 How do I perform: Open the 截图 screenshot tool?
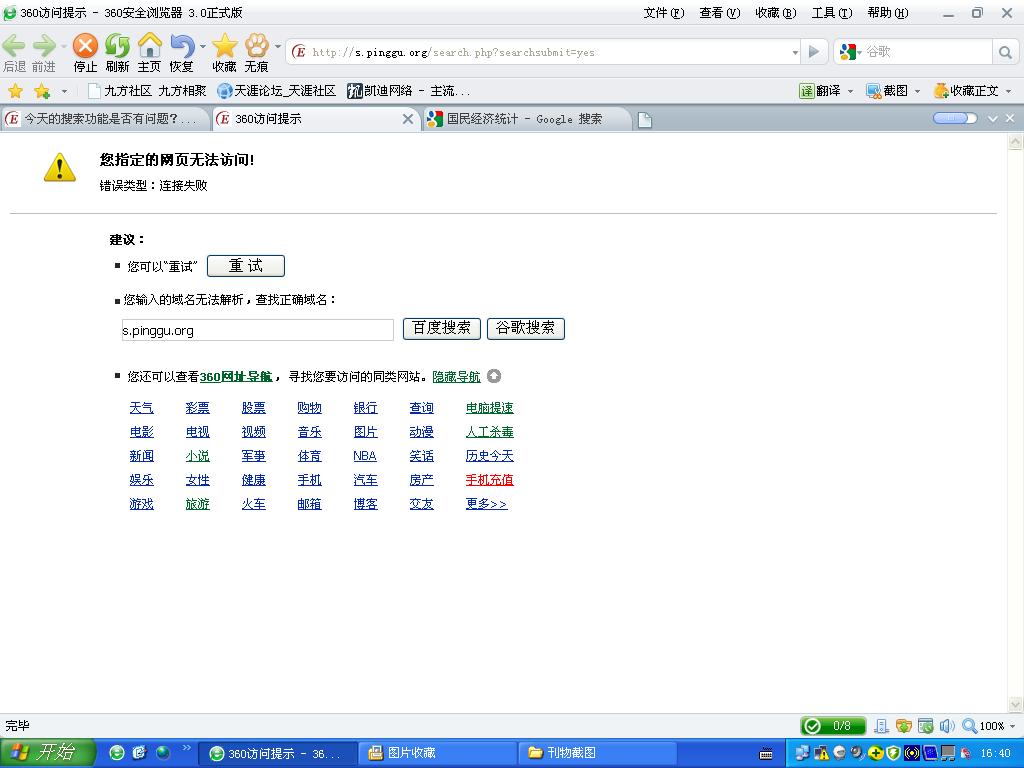(x=887, y=91)
